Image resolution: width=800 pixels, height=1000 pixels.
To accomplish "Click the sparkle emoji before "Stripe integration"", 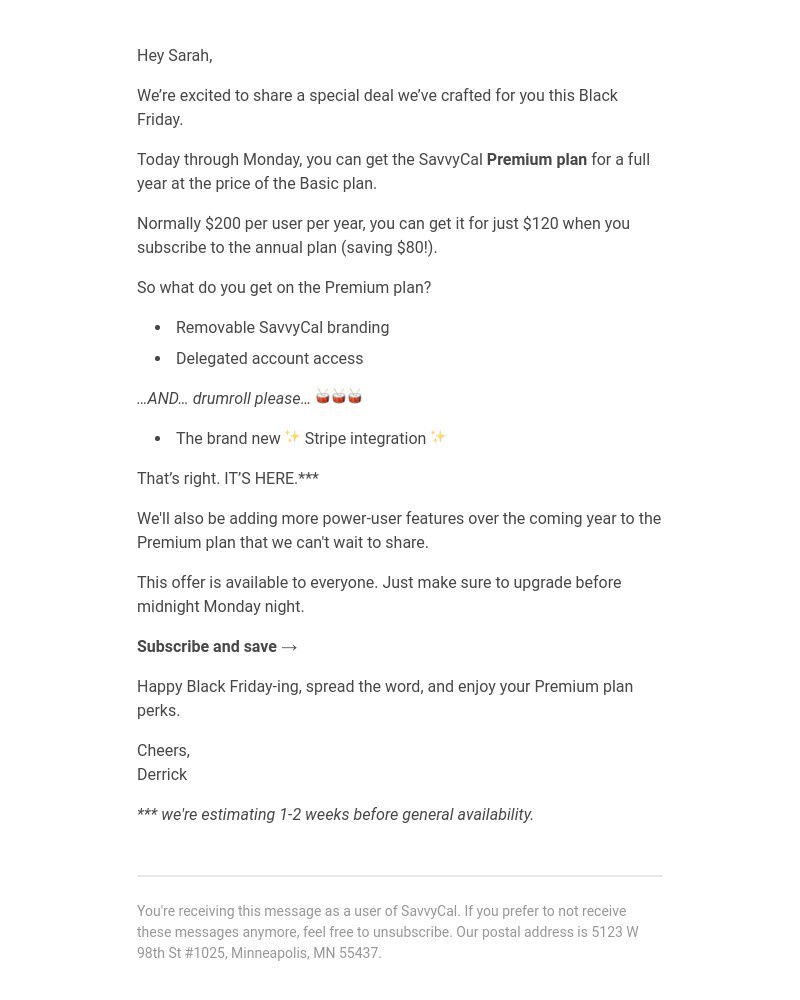I will (292, 437).
